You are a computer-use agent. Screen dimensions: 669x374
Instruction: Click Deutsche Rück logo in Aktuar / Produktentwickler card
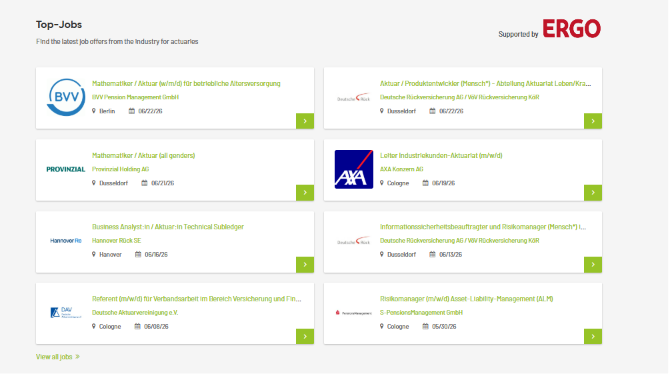point(354,98)
